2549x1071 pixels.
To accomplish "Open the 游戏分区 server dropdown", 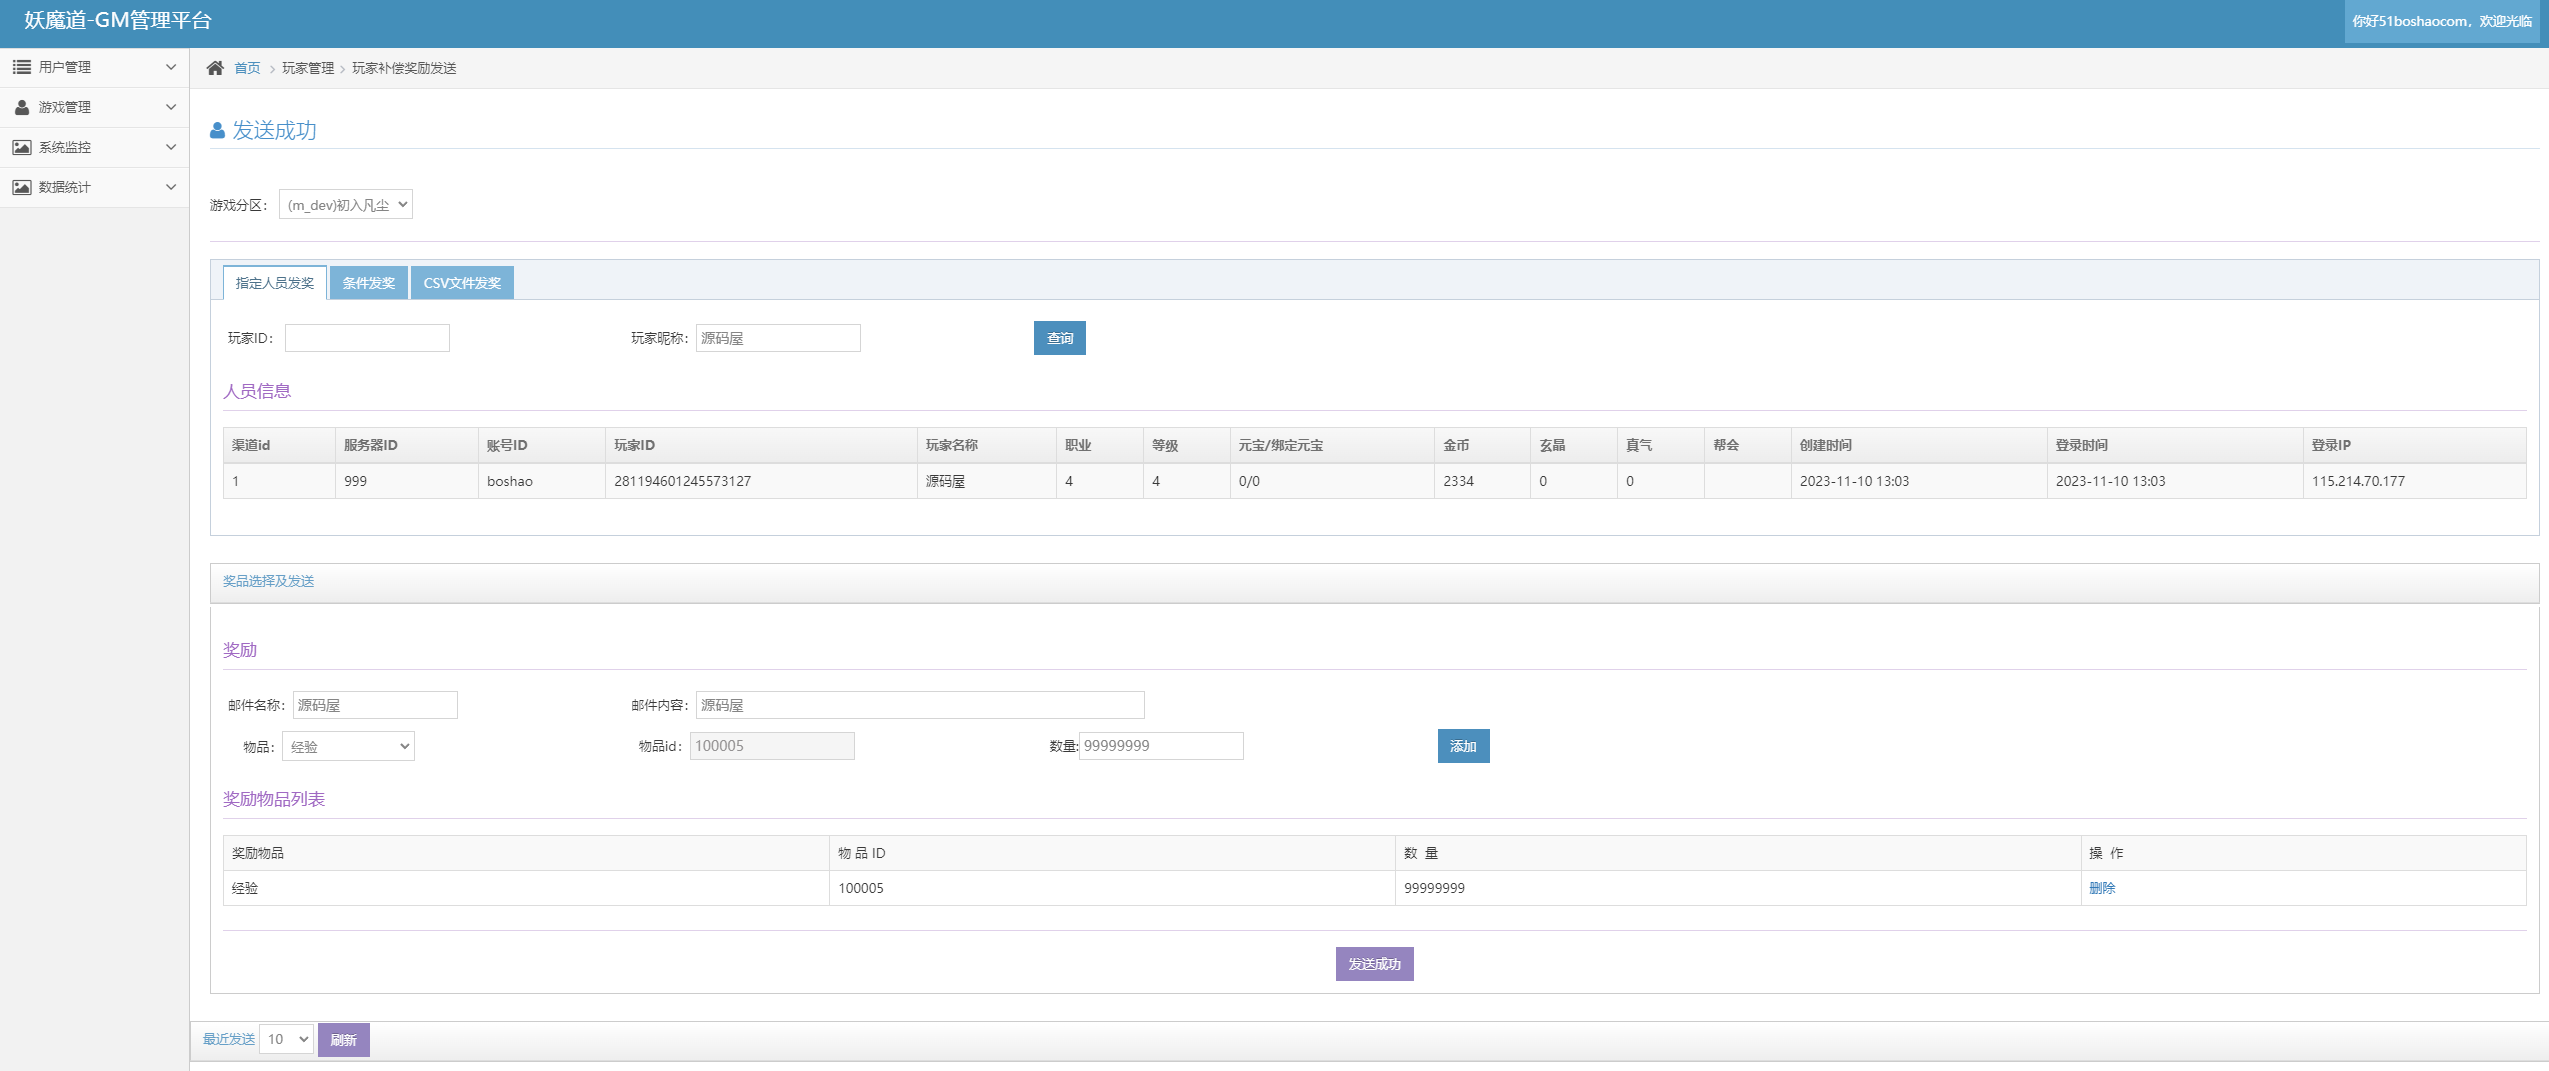I will click(x=346, y=205).
